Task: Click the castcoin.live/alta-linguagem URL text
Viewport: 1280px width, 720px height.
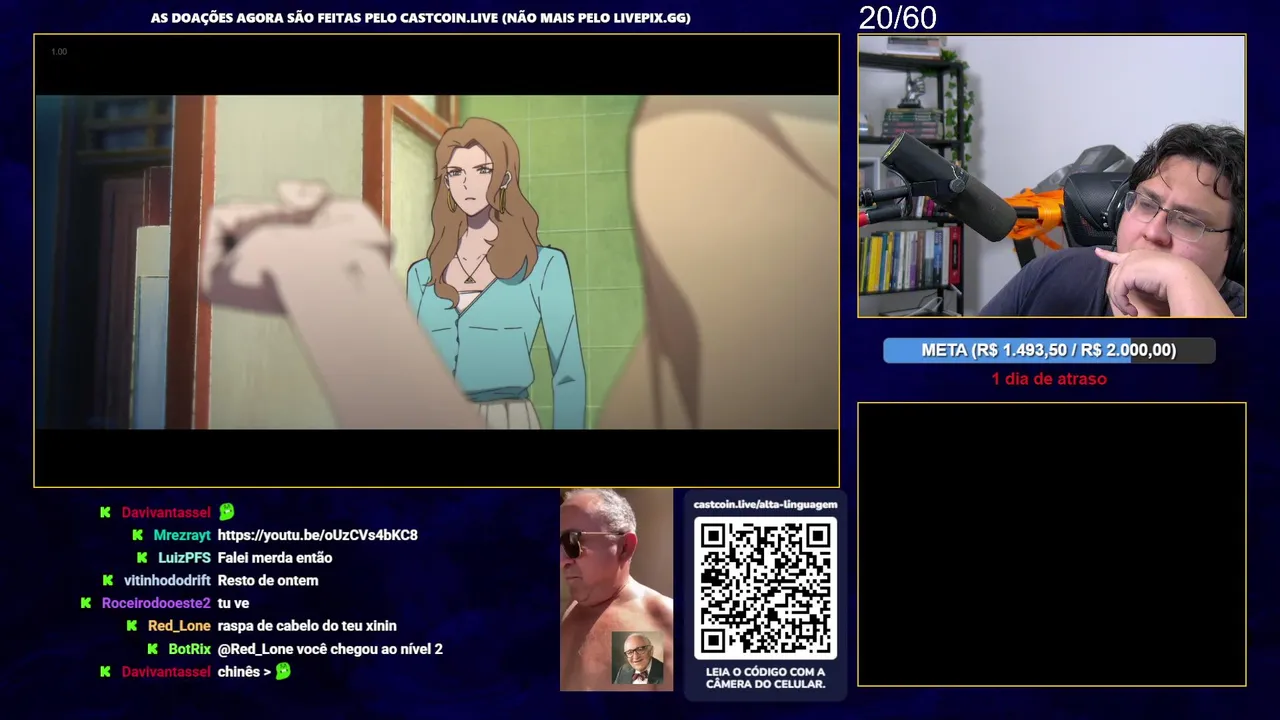Action: click(x=765, y=505)
